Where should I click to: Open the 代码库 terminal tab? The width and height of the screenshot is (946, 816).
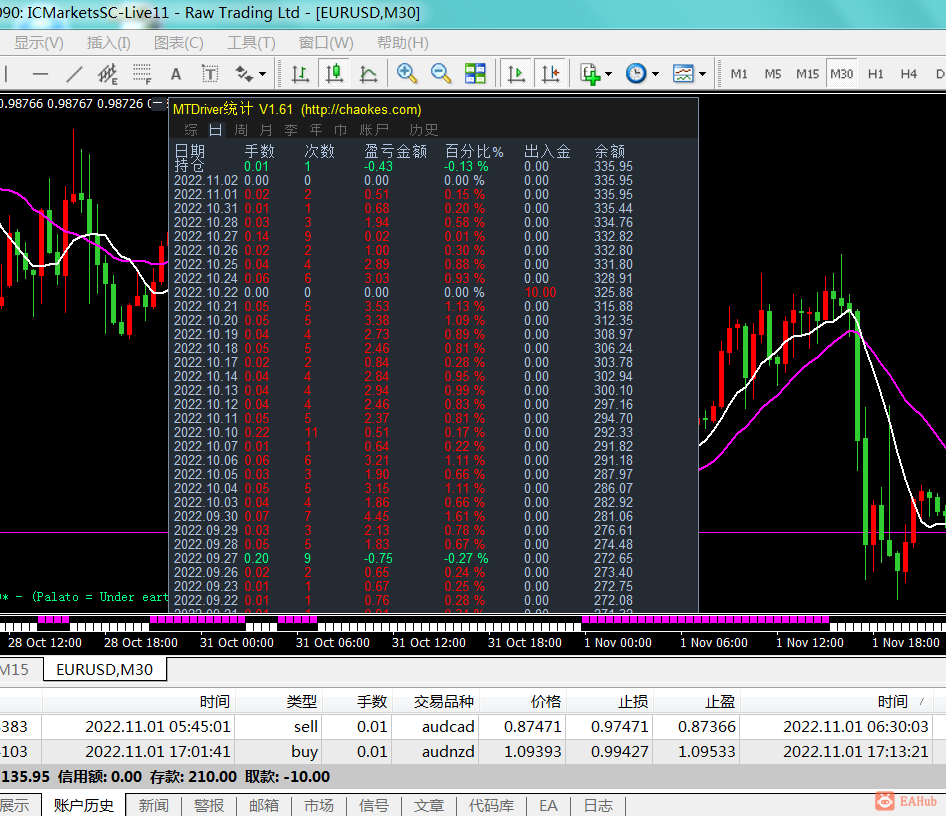point(491,805)
